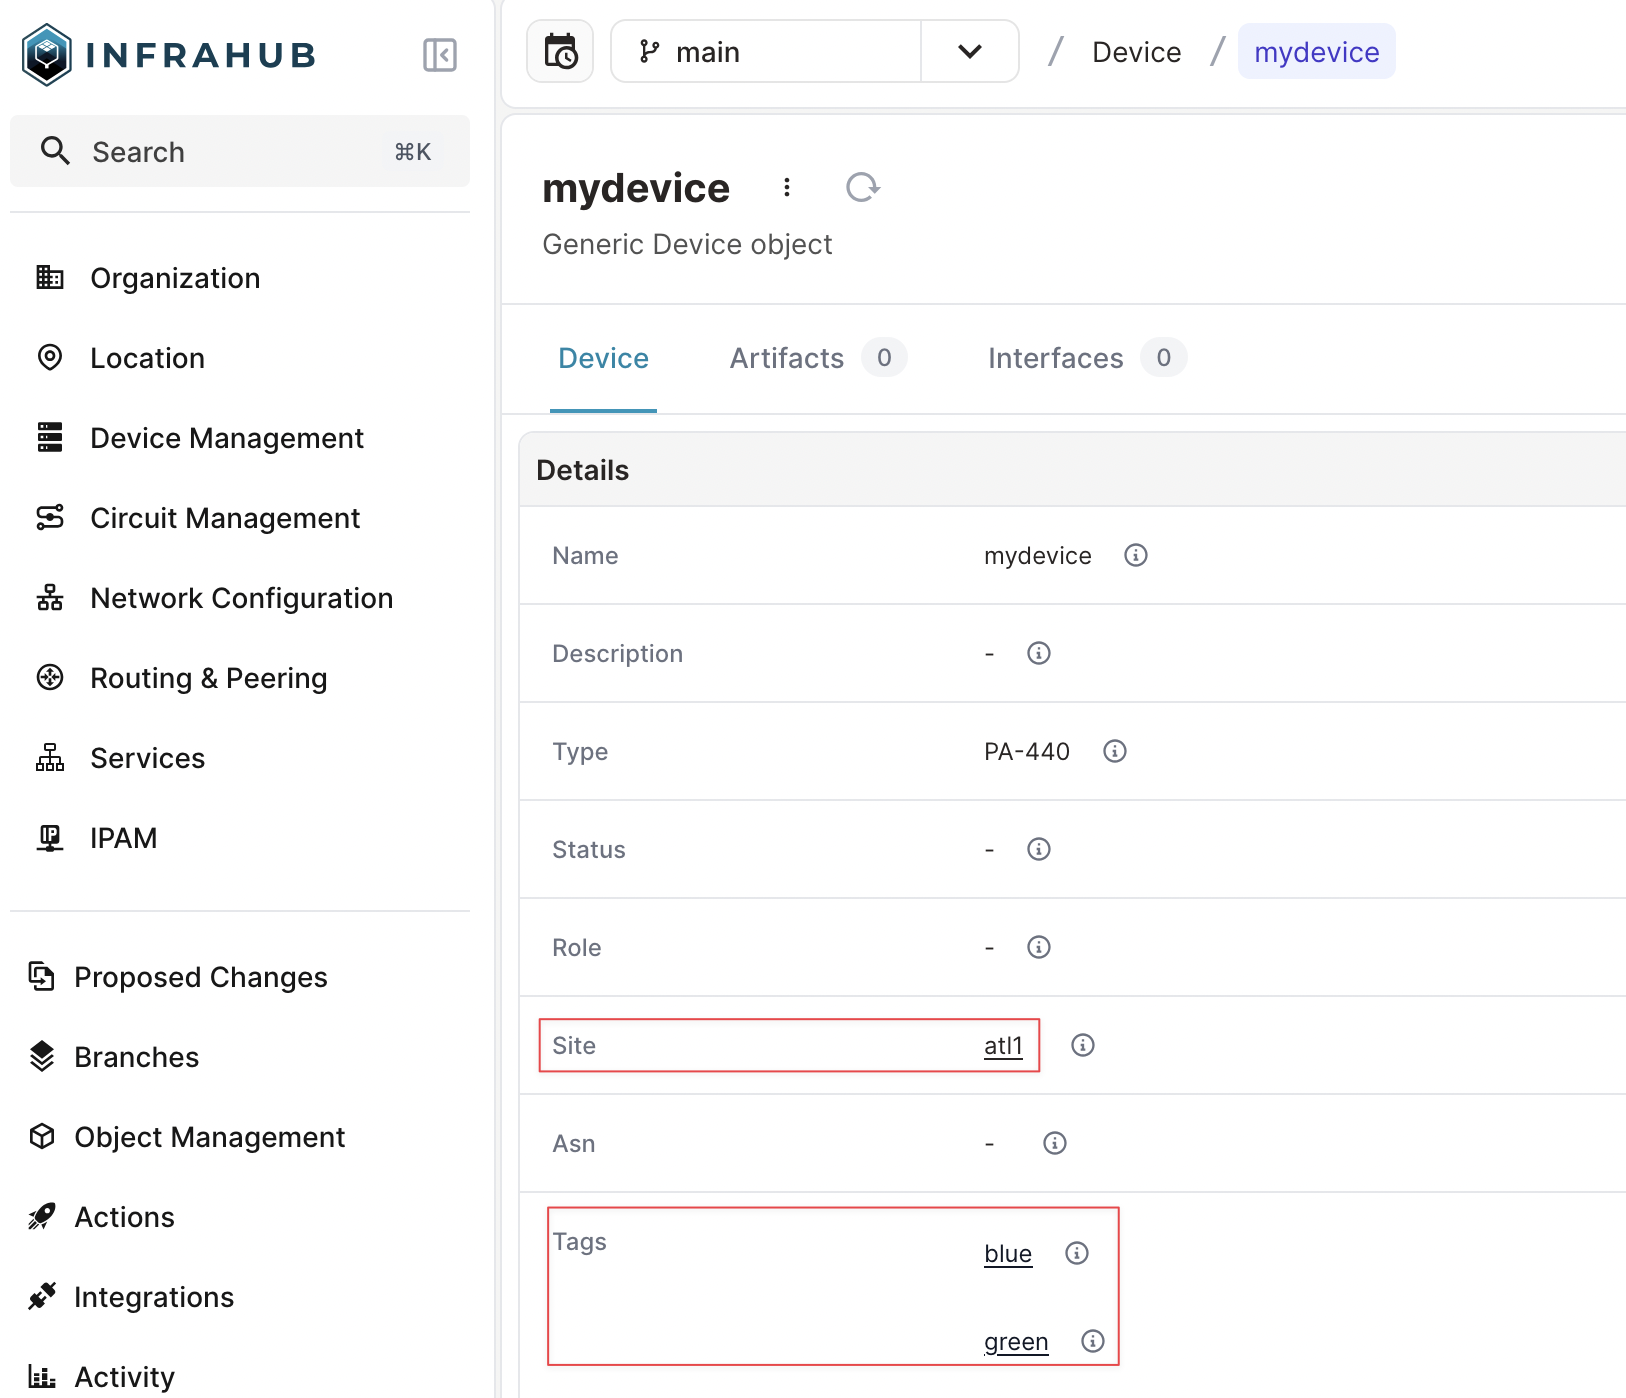Click the mydevice page heading

coord(636,188)
